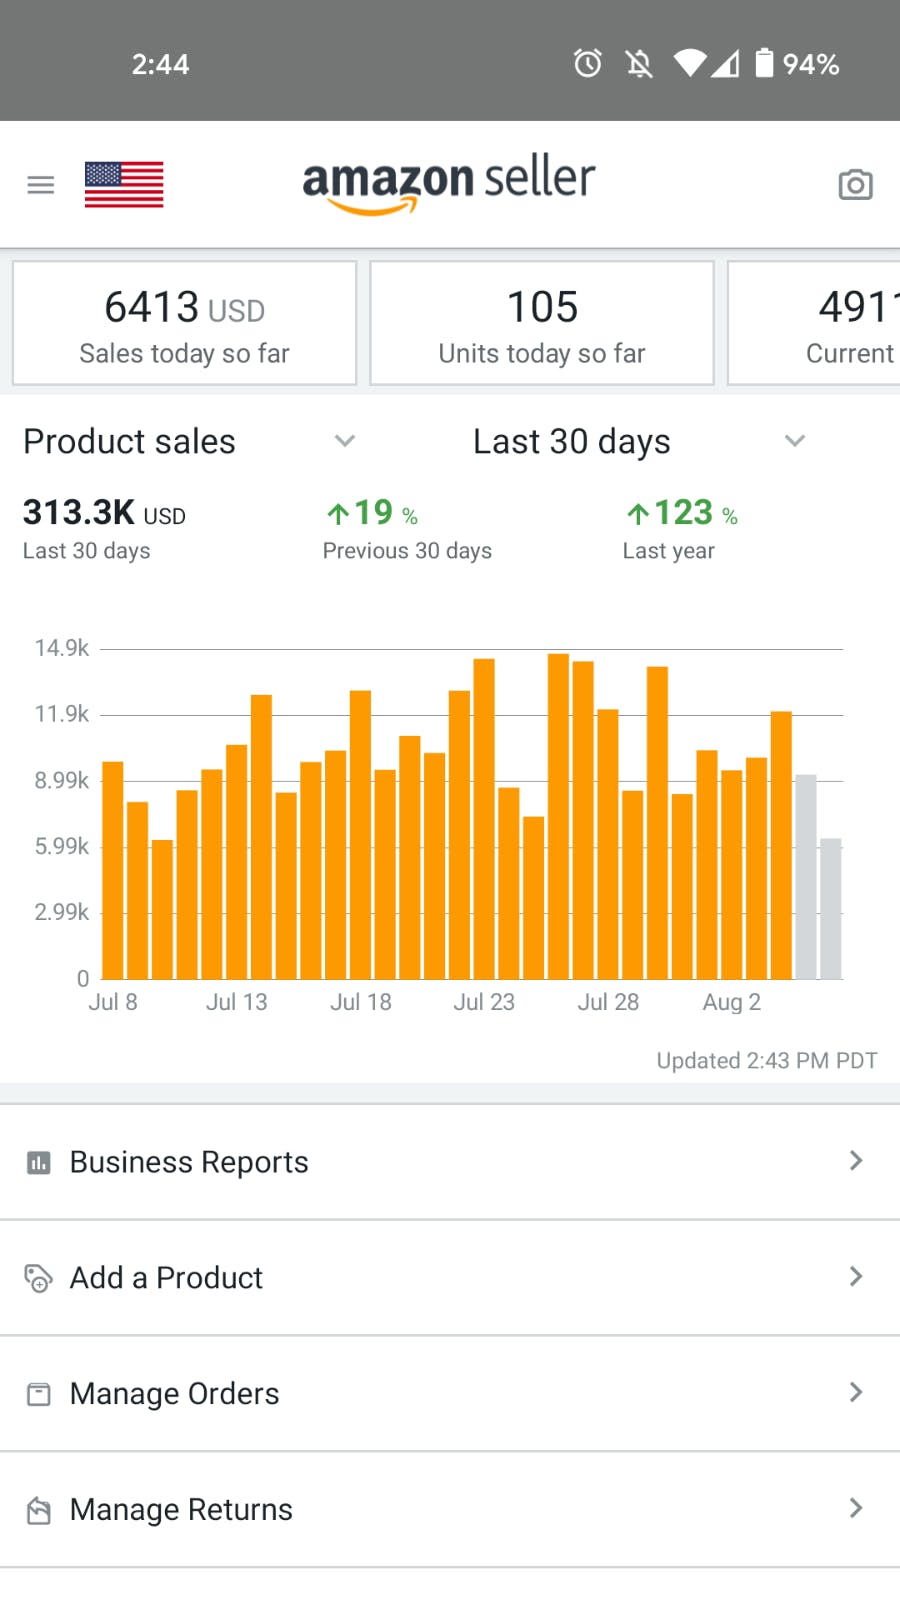Viewport: 900px width, 1600px height.
Task: Tap the Business Reports chart icon
Action: pyautogui.click(x=39, y=1162)
